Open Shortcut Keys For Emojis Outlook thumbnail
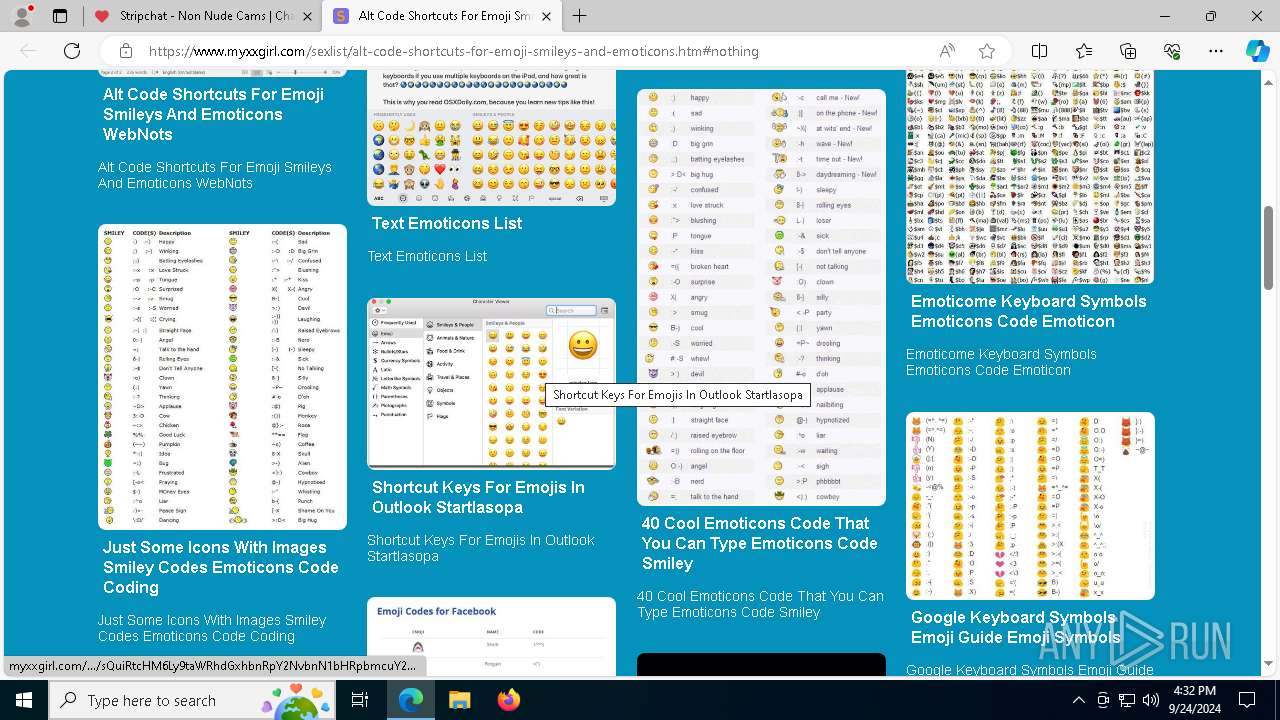1280x720 pixels. tap(491, 383)
